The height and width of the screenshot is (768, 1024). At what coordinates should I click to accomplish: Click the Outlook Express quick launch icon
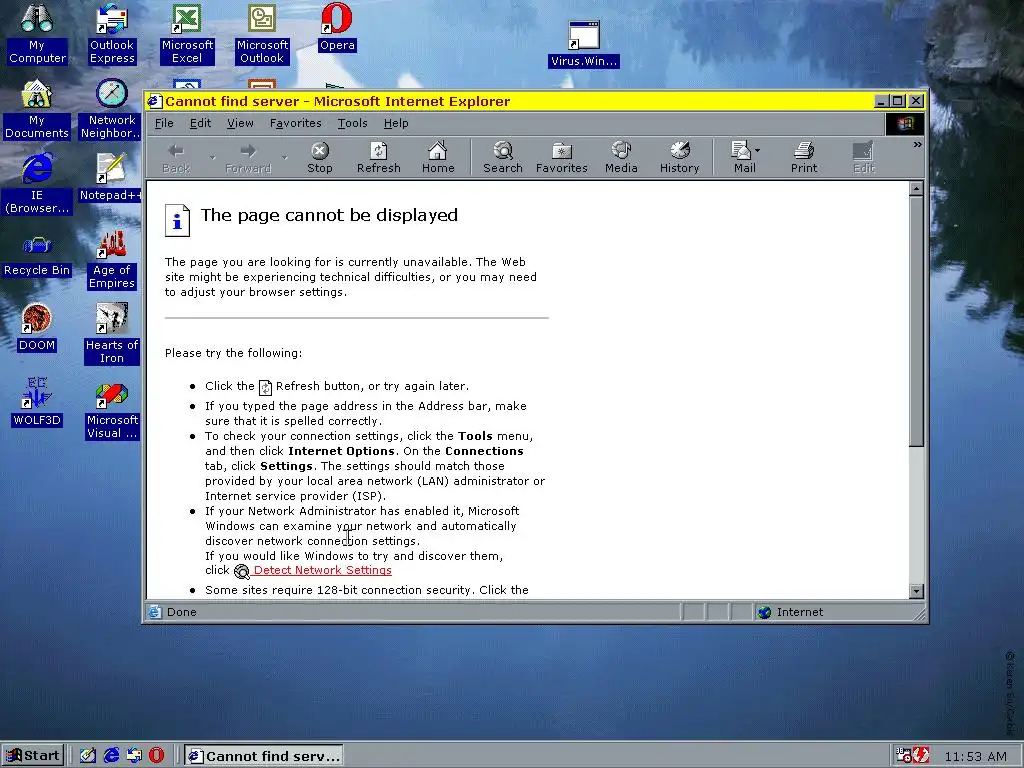coord(135,756)
